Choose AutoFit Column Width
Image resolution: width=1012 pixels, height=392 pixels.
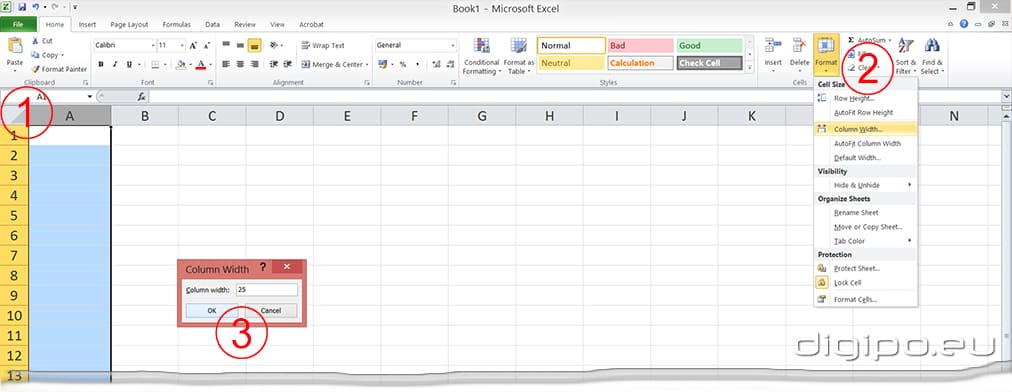tap(865, 143)
